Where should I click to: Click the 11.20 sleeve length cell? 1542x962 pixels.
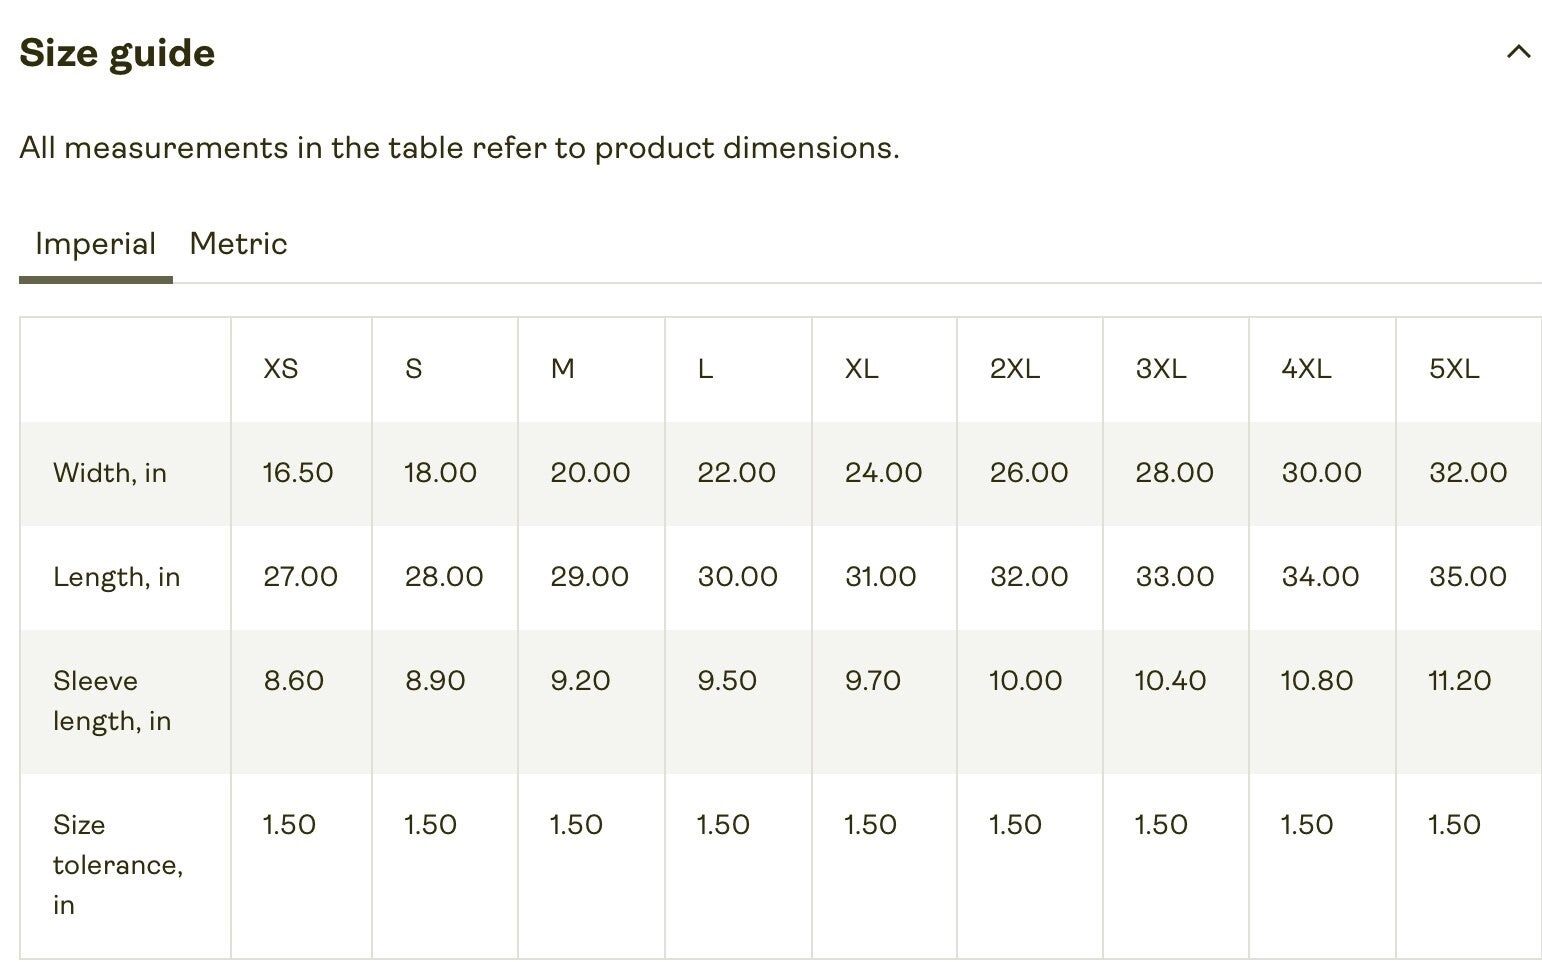[x=1459, y=681]
